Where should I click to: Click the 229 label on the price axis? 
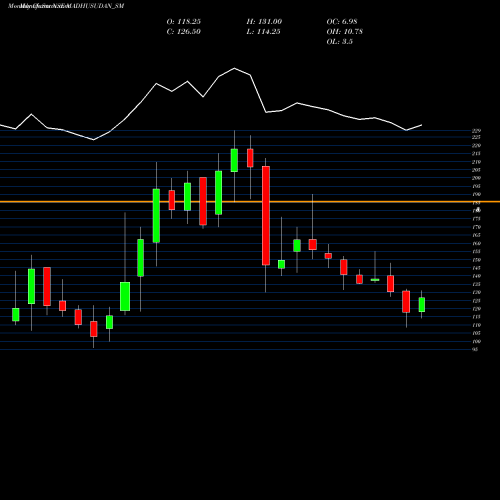(476, 131)
